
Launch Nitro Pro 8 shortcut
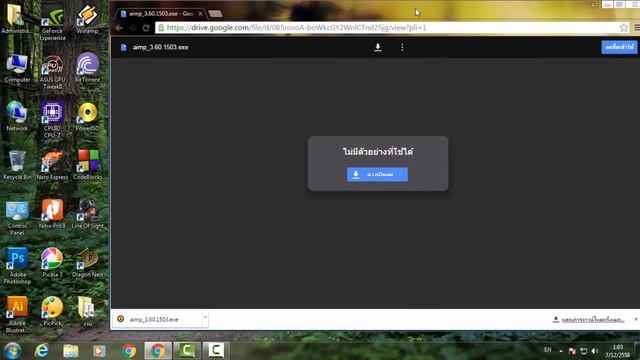52,214
